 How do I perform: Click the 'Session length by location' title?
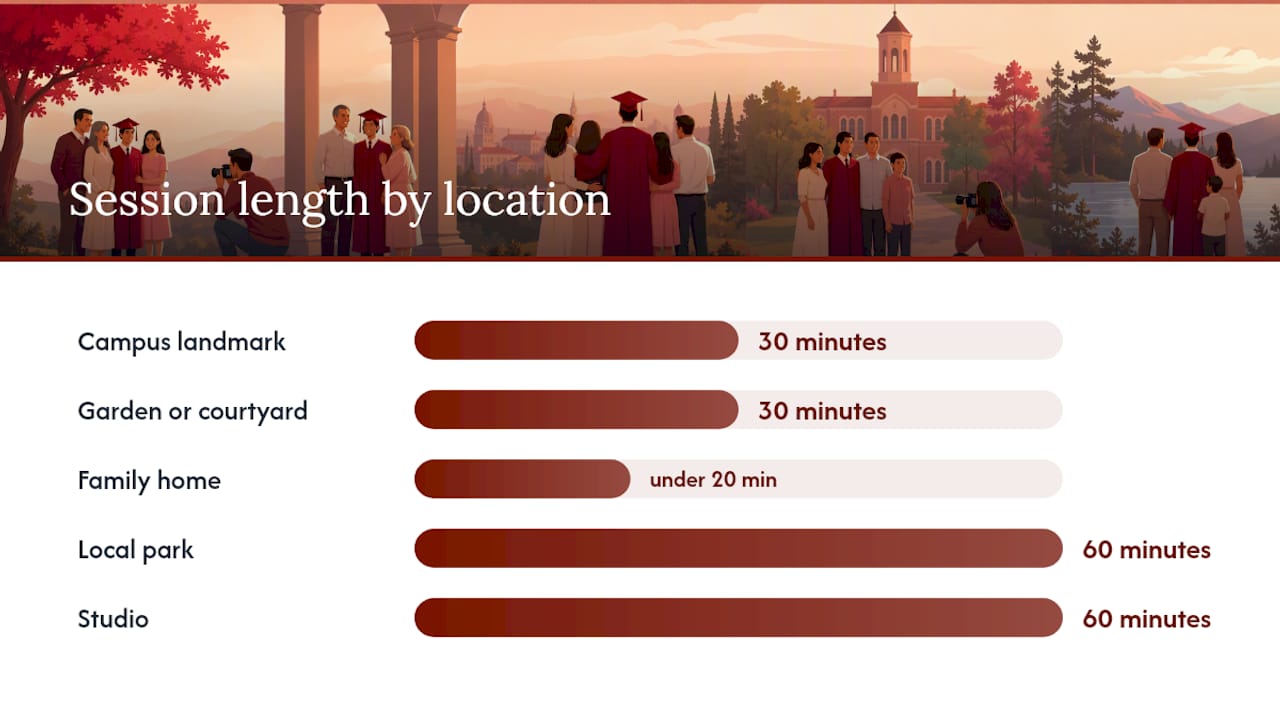(x=339, y=199)
